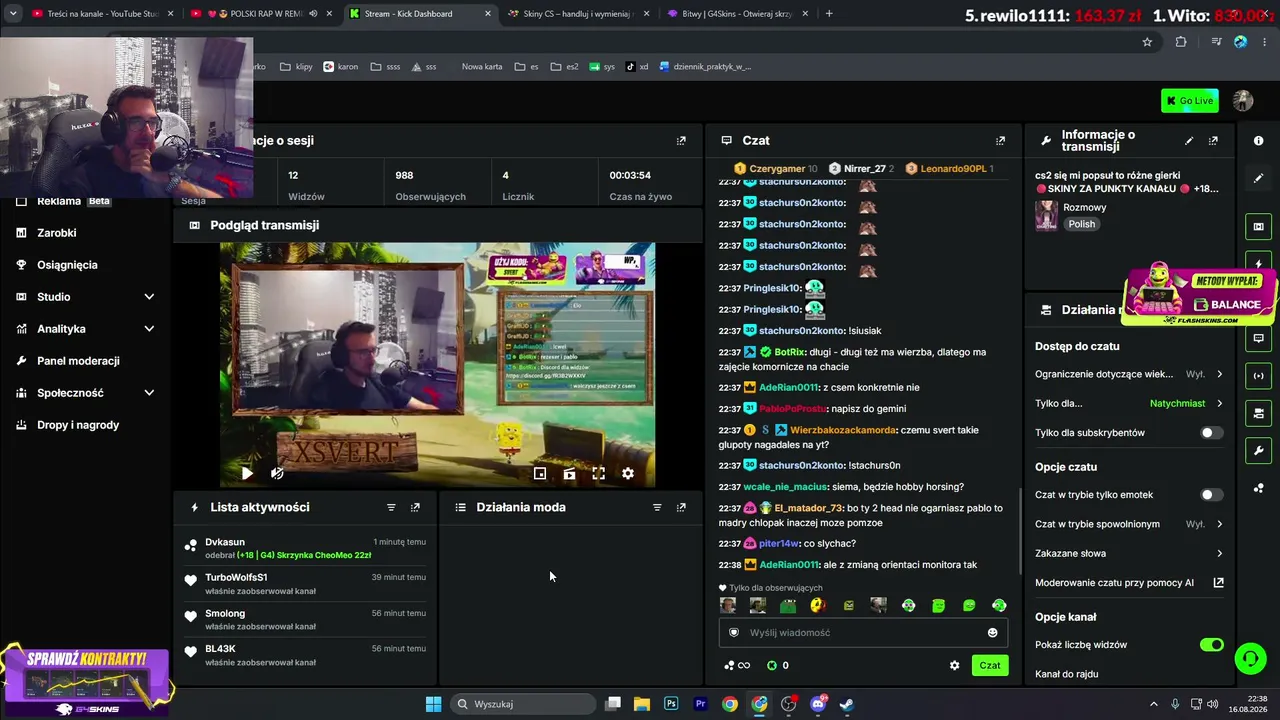Open Steam from taskbar
Image resolution: width=1280 pixels, height=720 pixels.
pos(847,704)
